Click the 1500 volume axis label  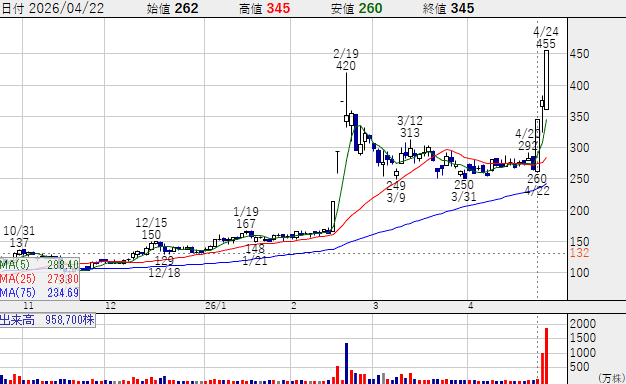pos(582,338)
